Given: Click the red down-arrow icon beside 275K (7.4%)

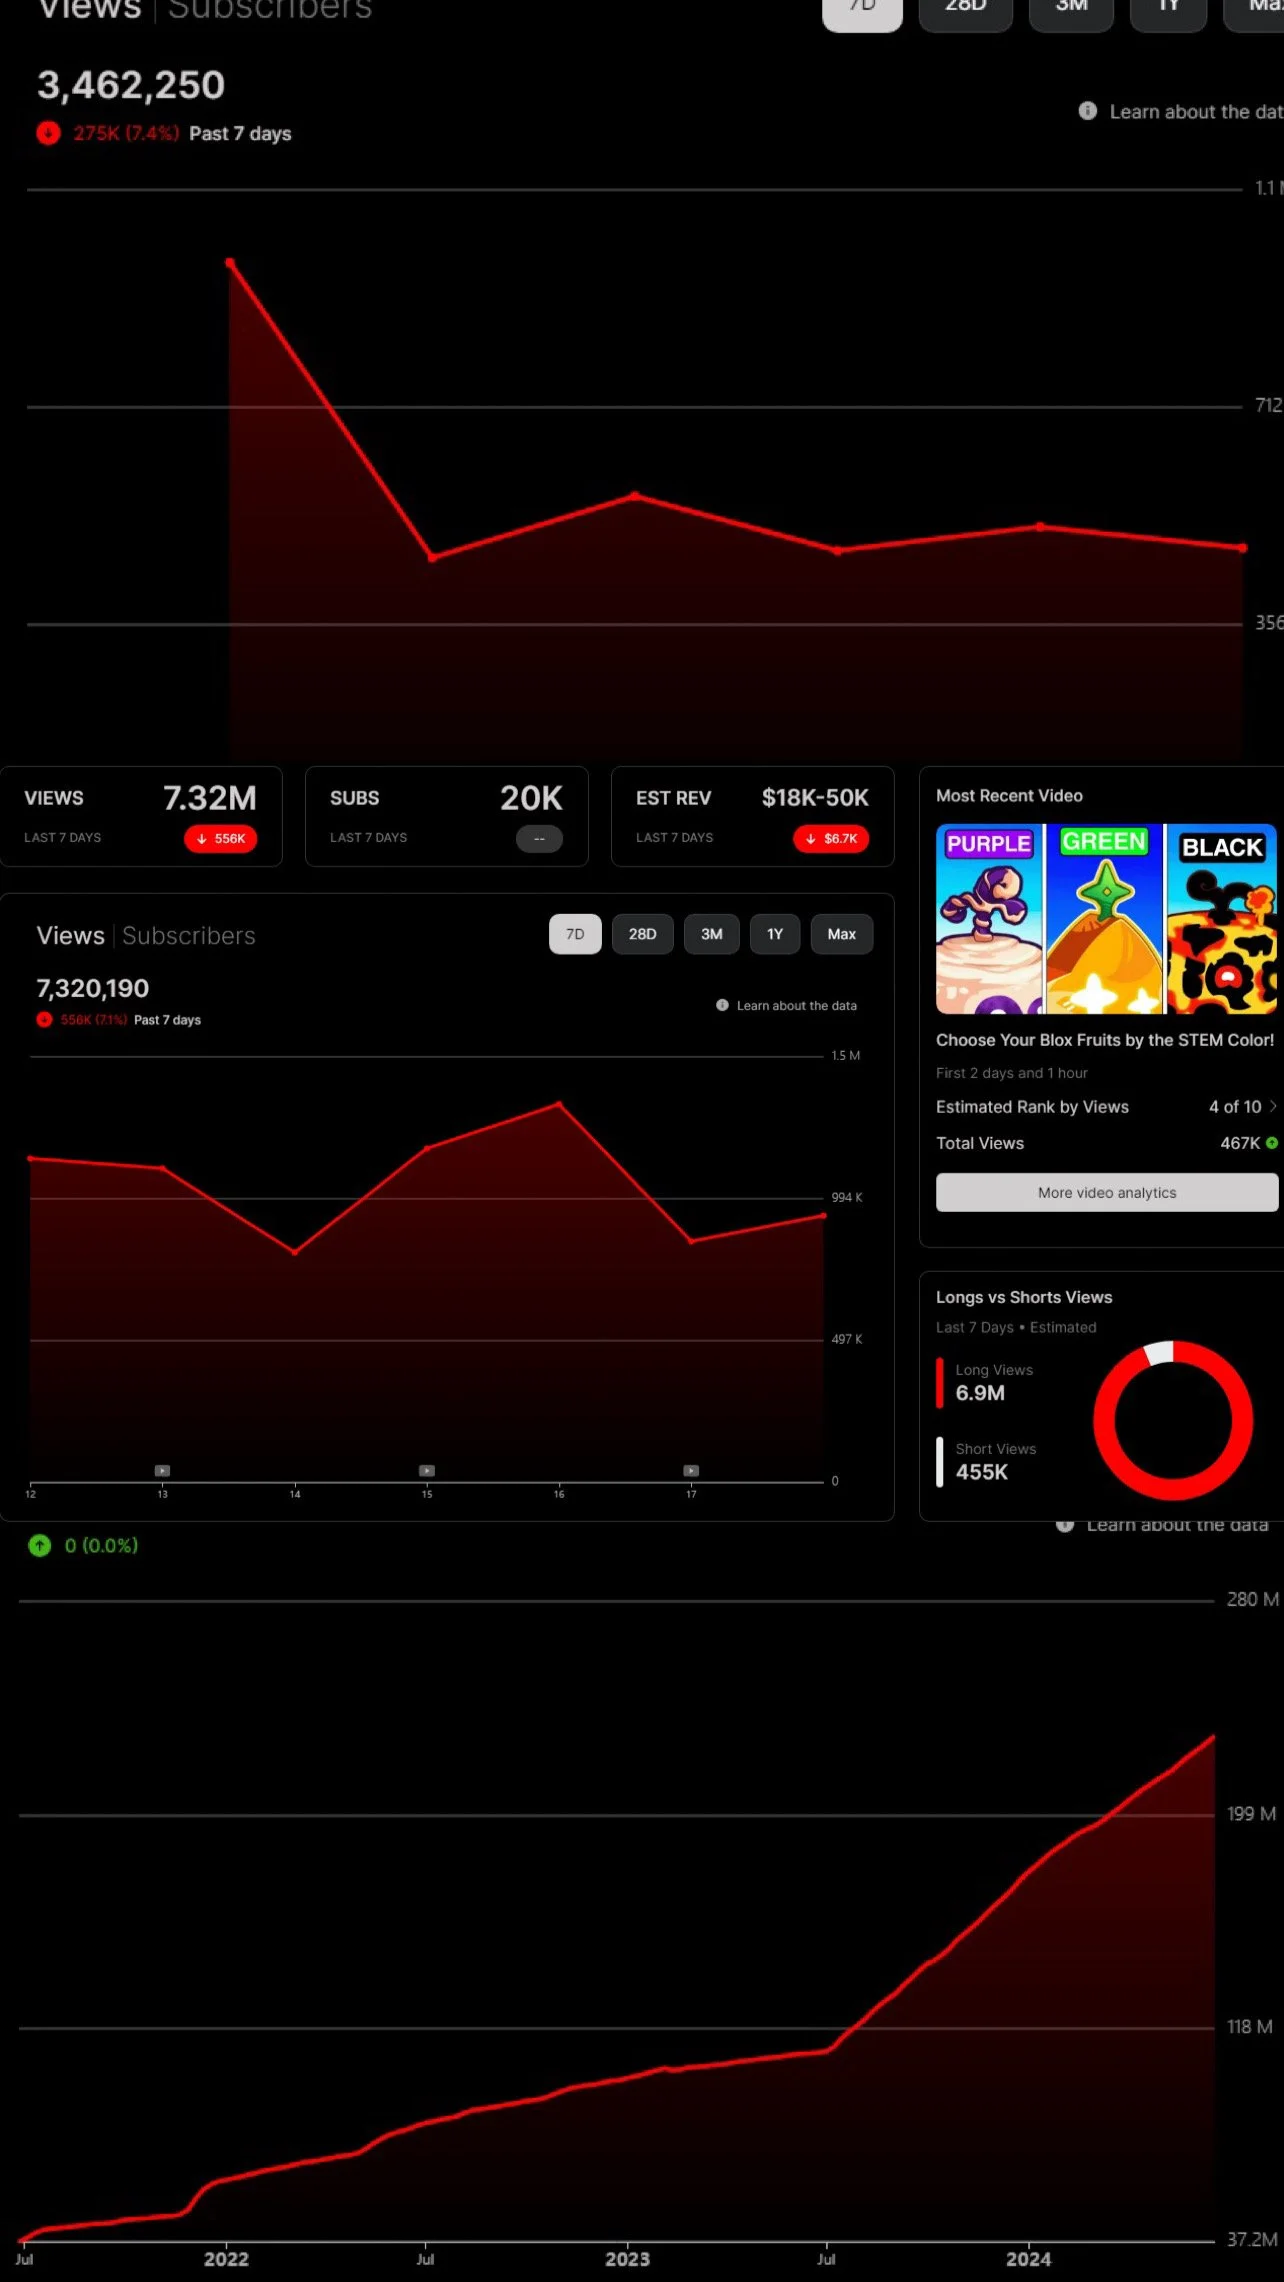Looking at the screenshot, I should [x=48, y=133].
